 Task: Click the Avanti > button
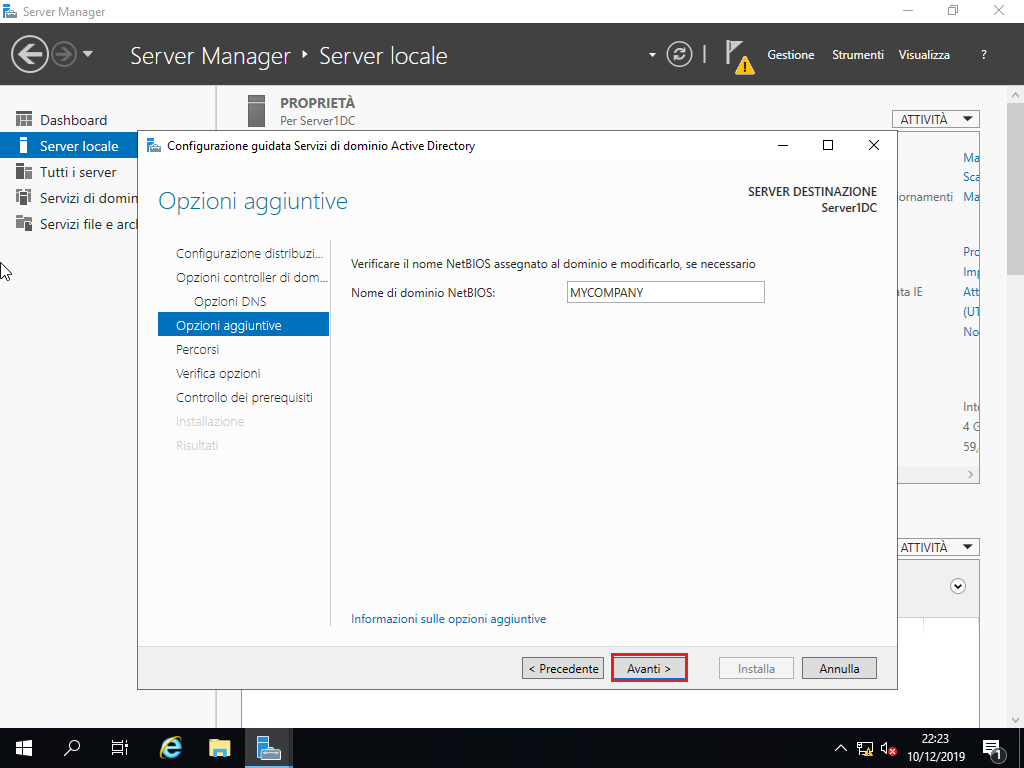649,668
